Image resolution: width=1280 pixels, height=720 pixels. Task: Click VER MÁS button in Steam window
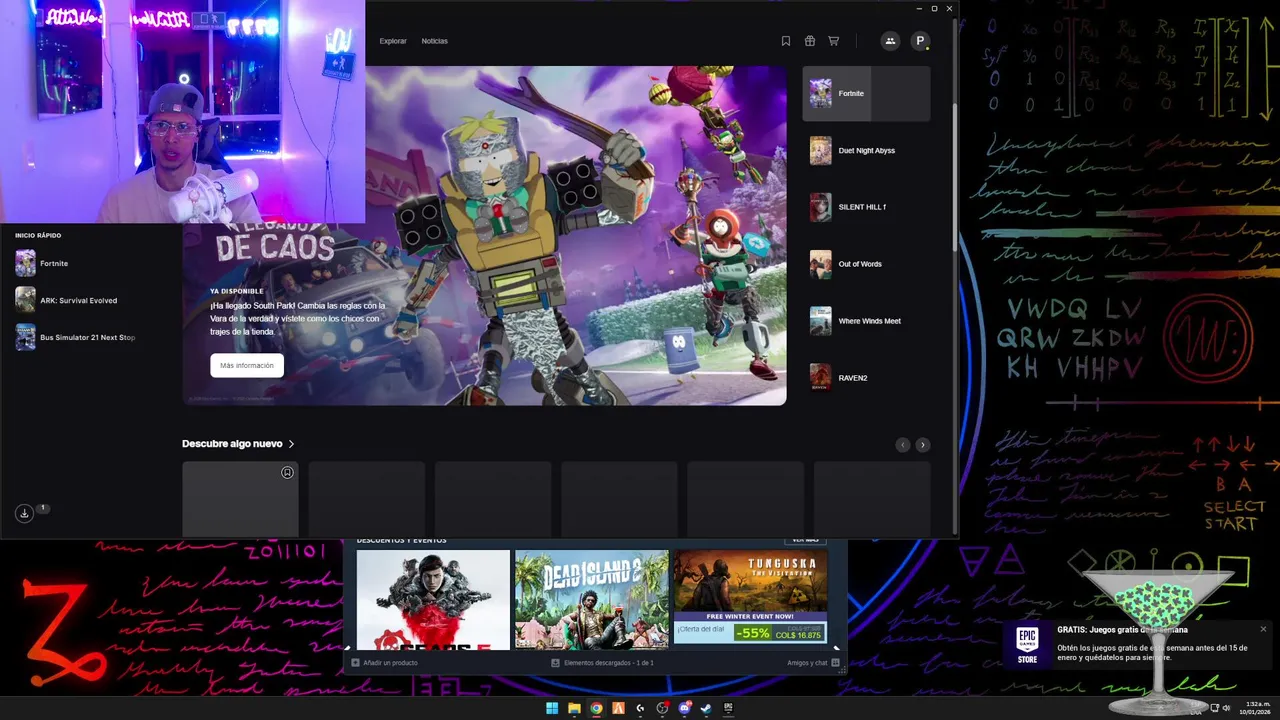coord(805,540)
